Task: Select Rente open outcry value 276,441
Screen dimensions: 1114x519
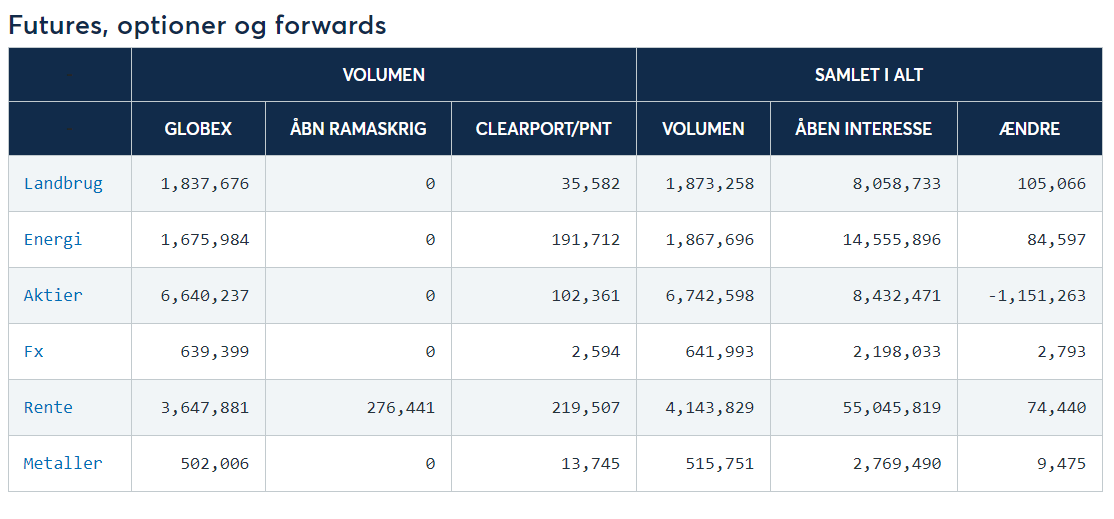Action: [401, 408]
